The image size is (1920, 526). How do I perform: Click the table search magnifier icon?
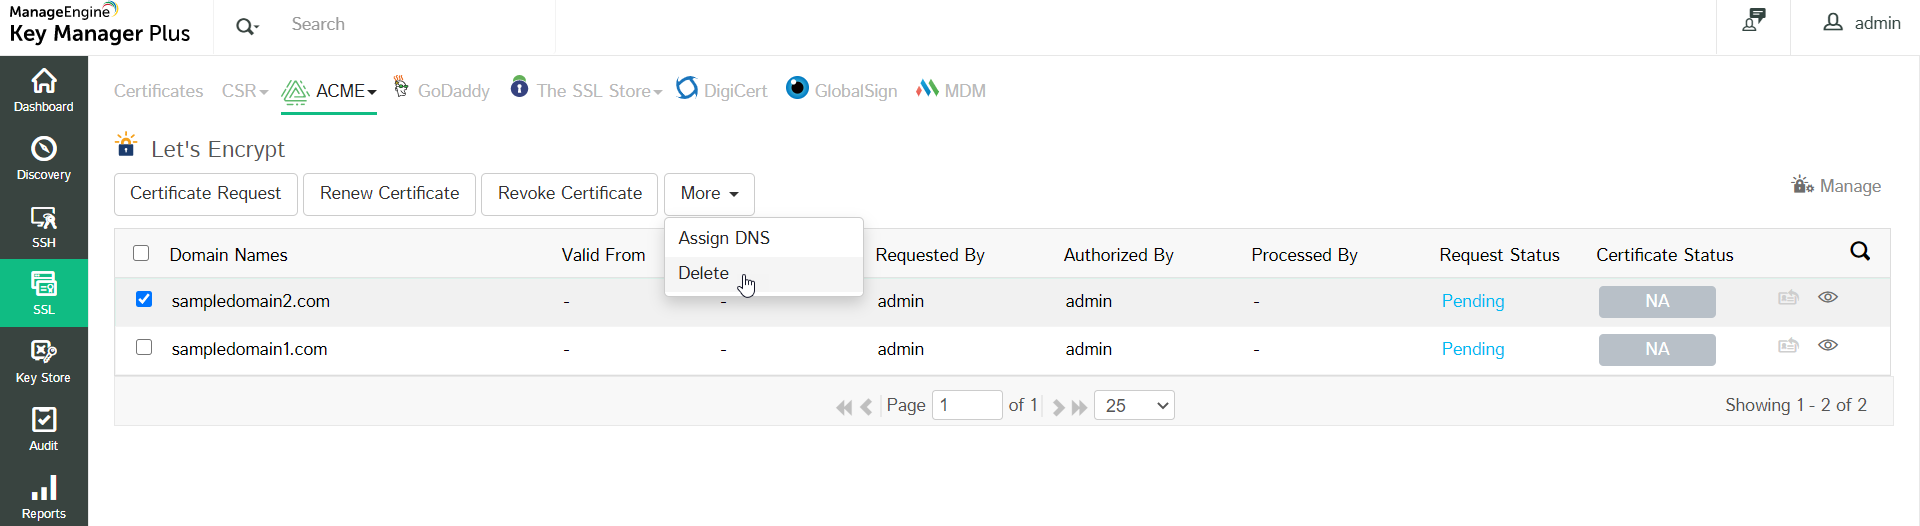pos(1860,252)
